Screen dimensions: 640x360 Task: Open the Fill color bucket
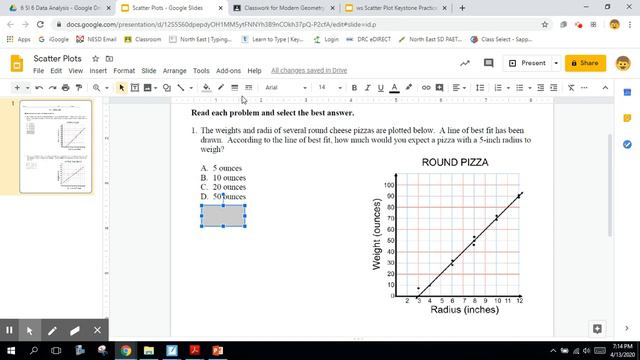[x=207, y=88]
